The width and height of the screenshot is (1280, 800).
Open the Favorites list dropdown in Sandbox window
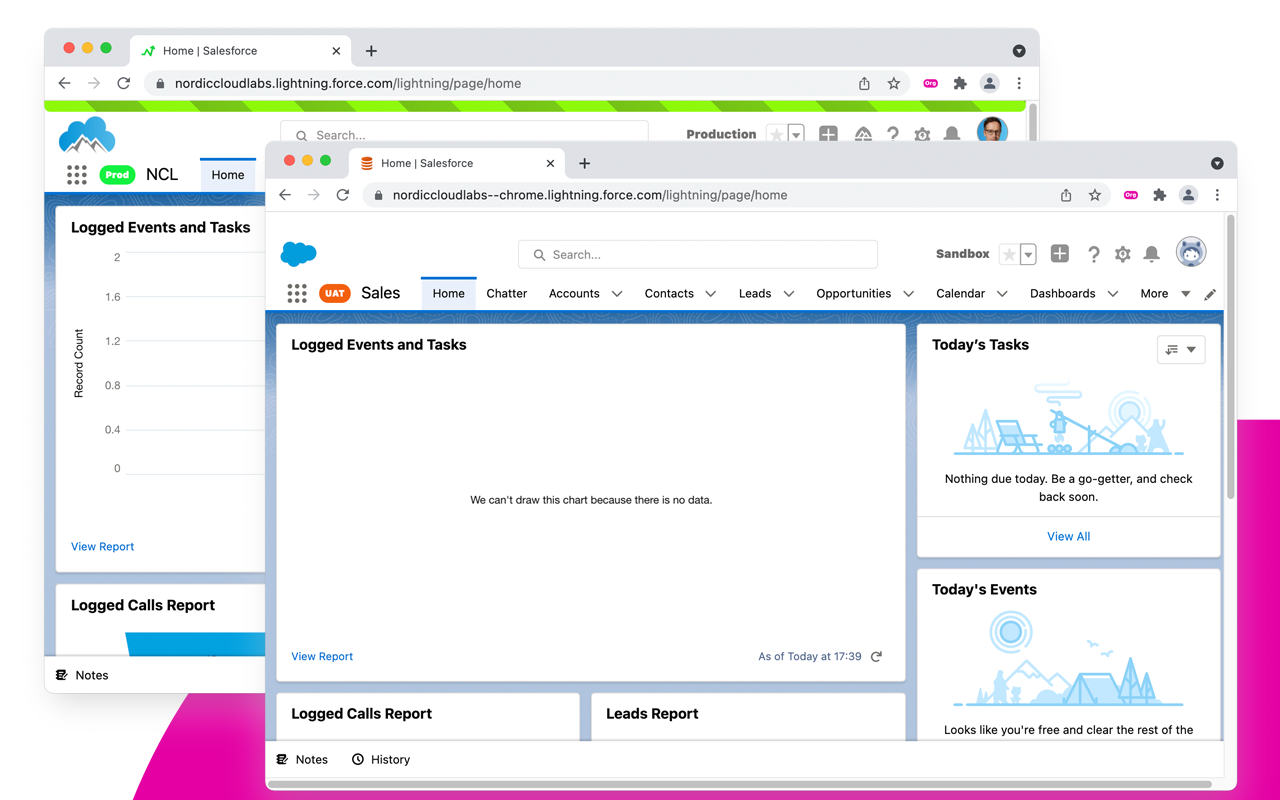(1028, 254)
